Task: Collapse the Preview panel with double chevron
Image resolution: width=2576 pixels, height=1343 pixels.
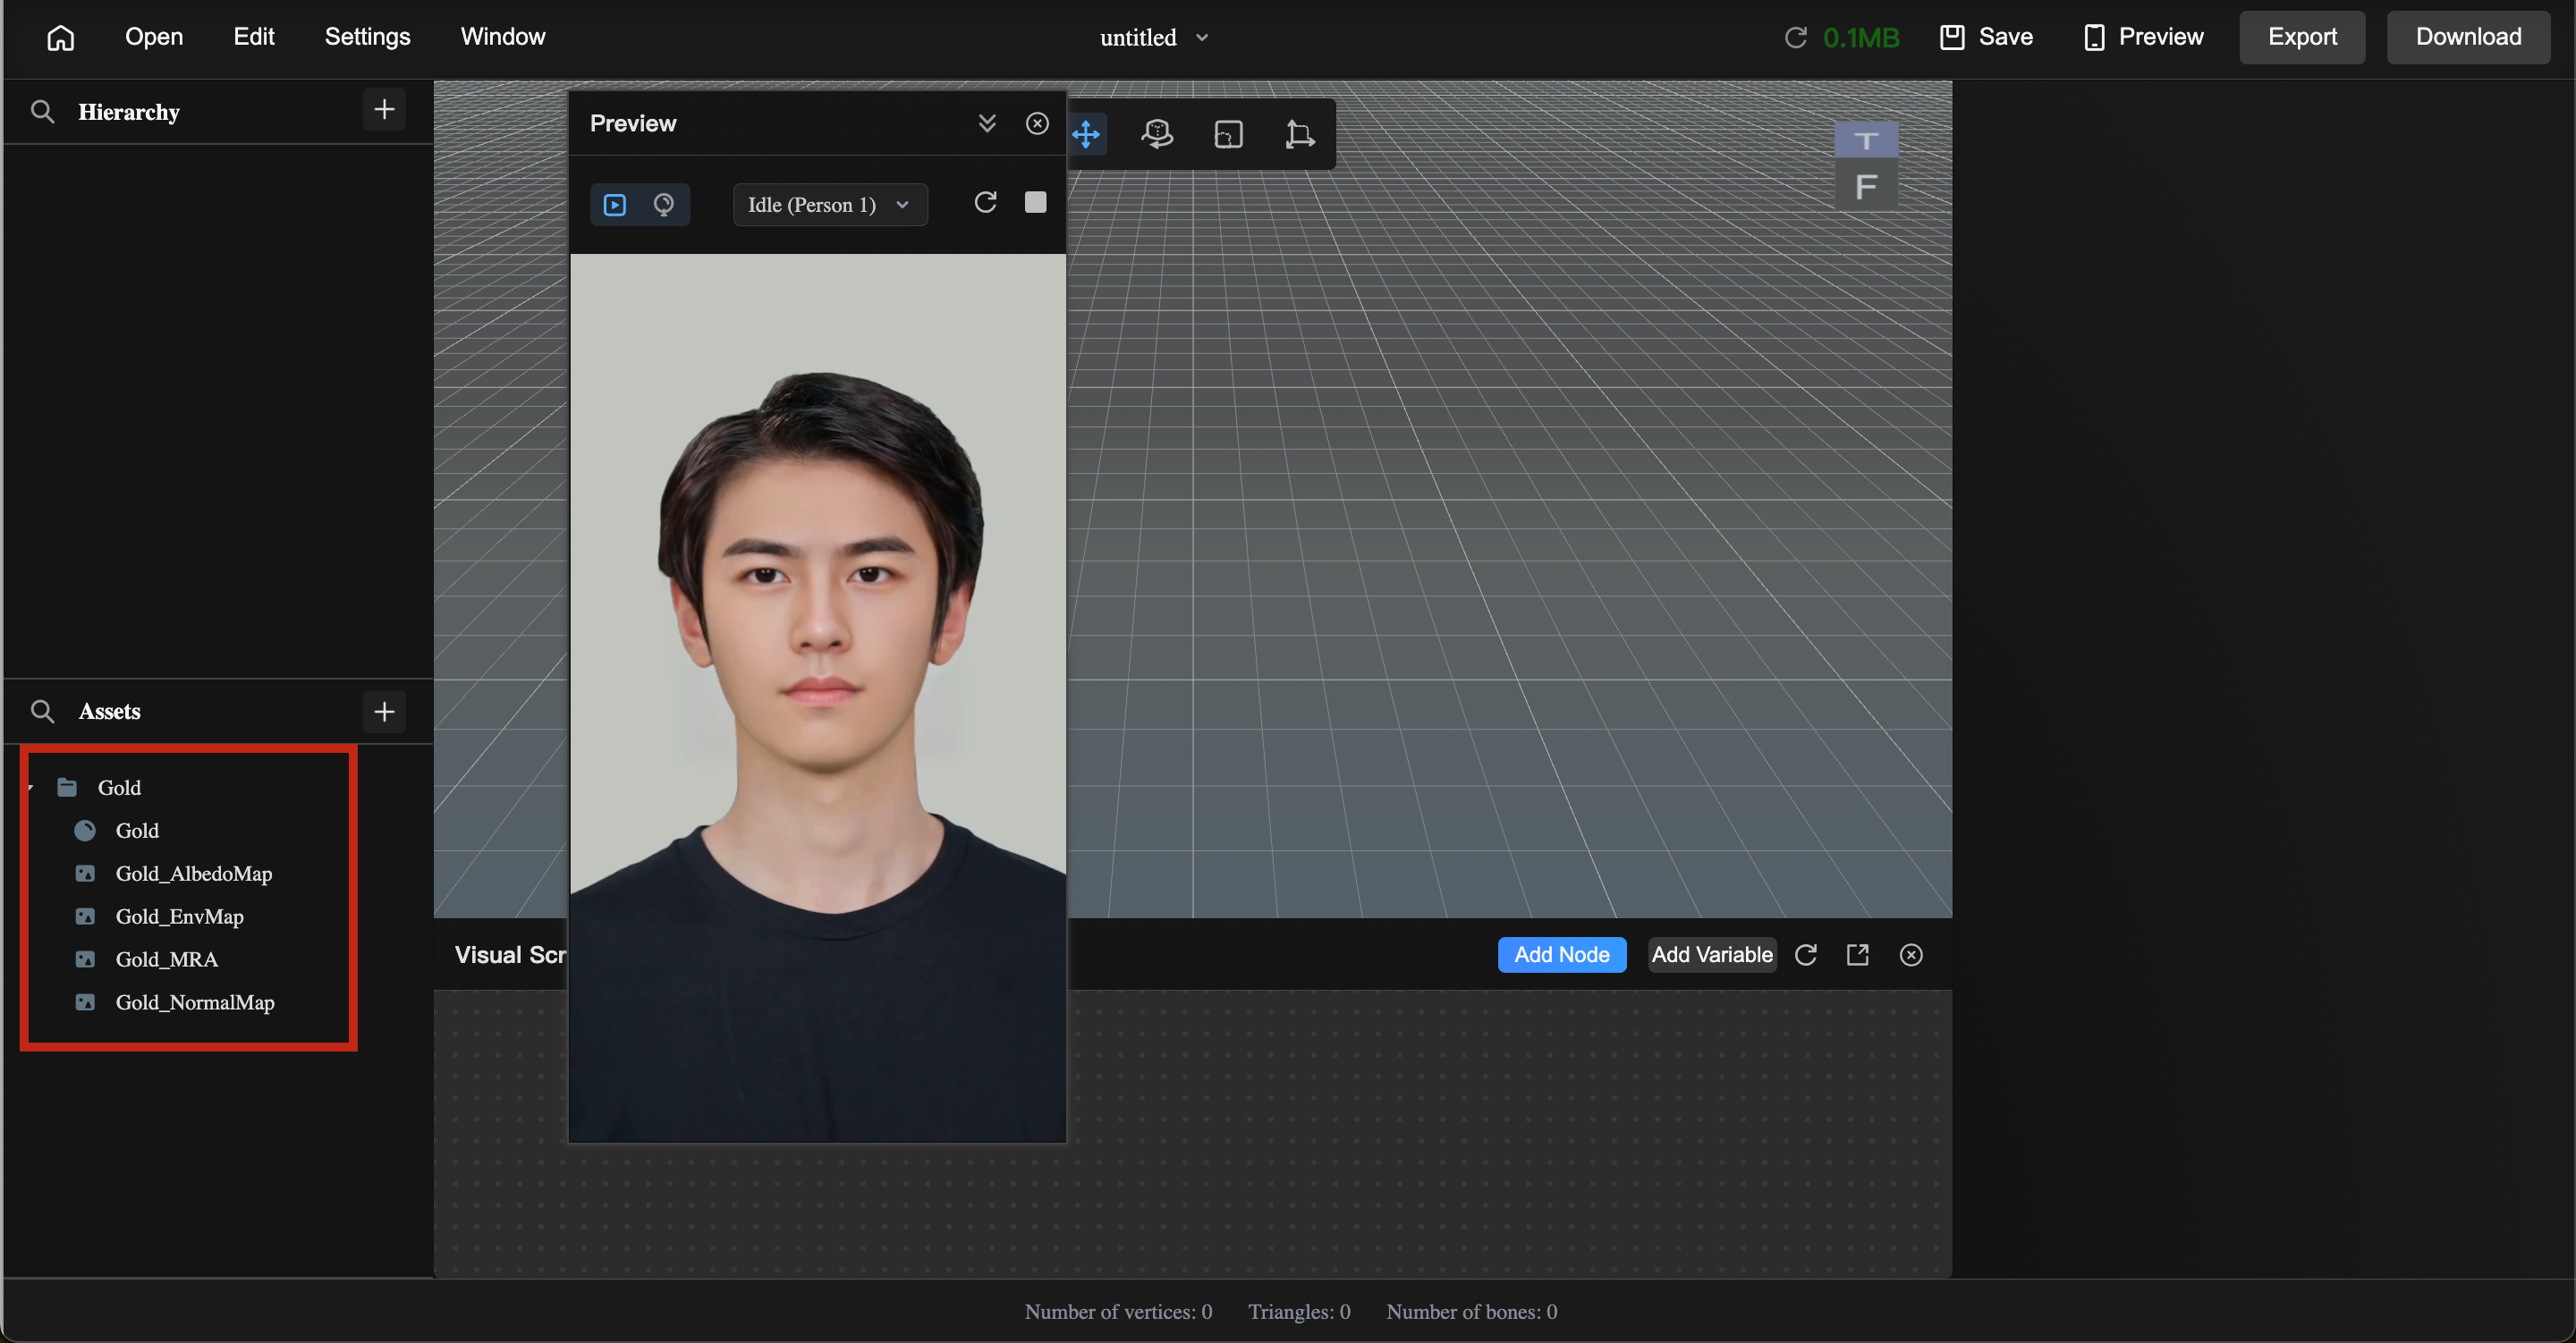Action: (x=987, y=123)
